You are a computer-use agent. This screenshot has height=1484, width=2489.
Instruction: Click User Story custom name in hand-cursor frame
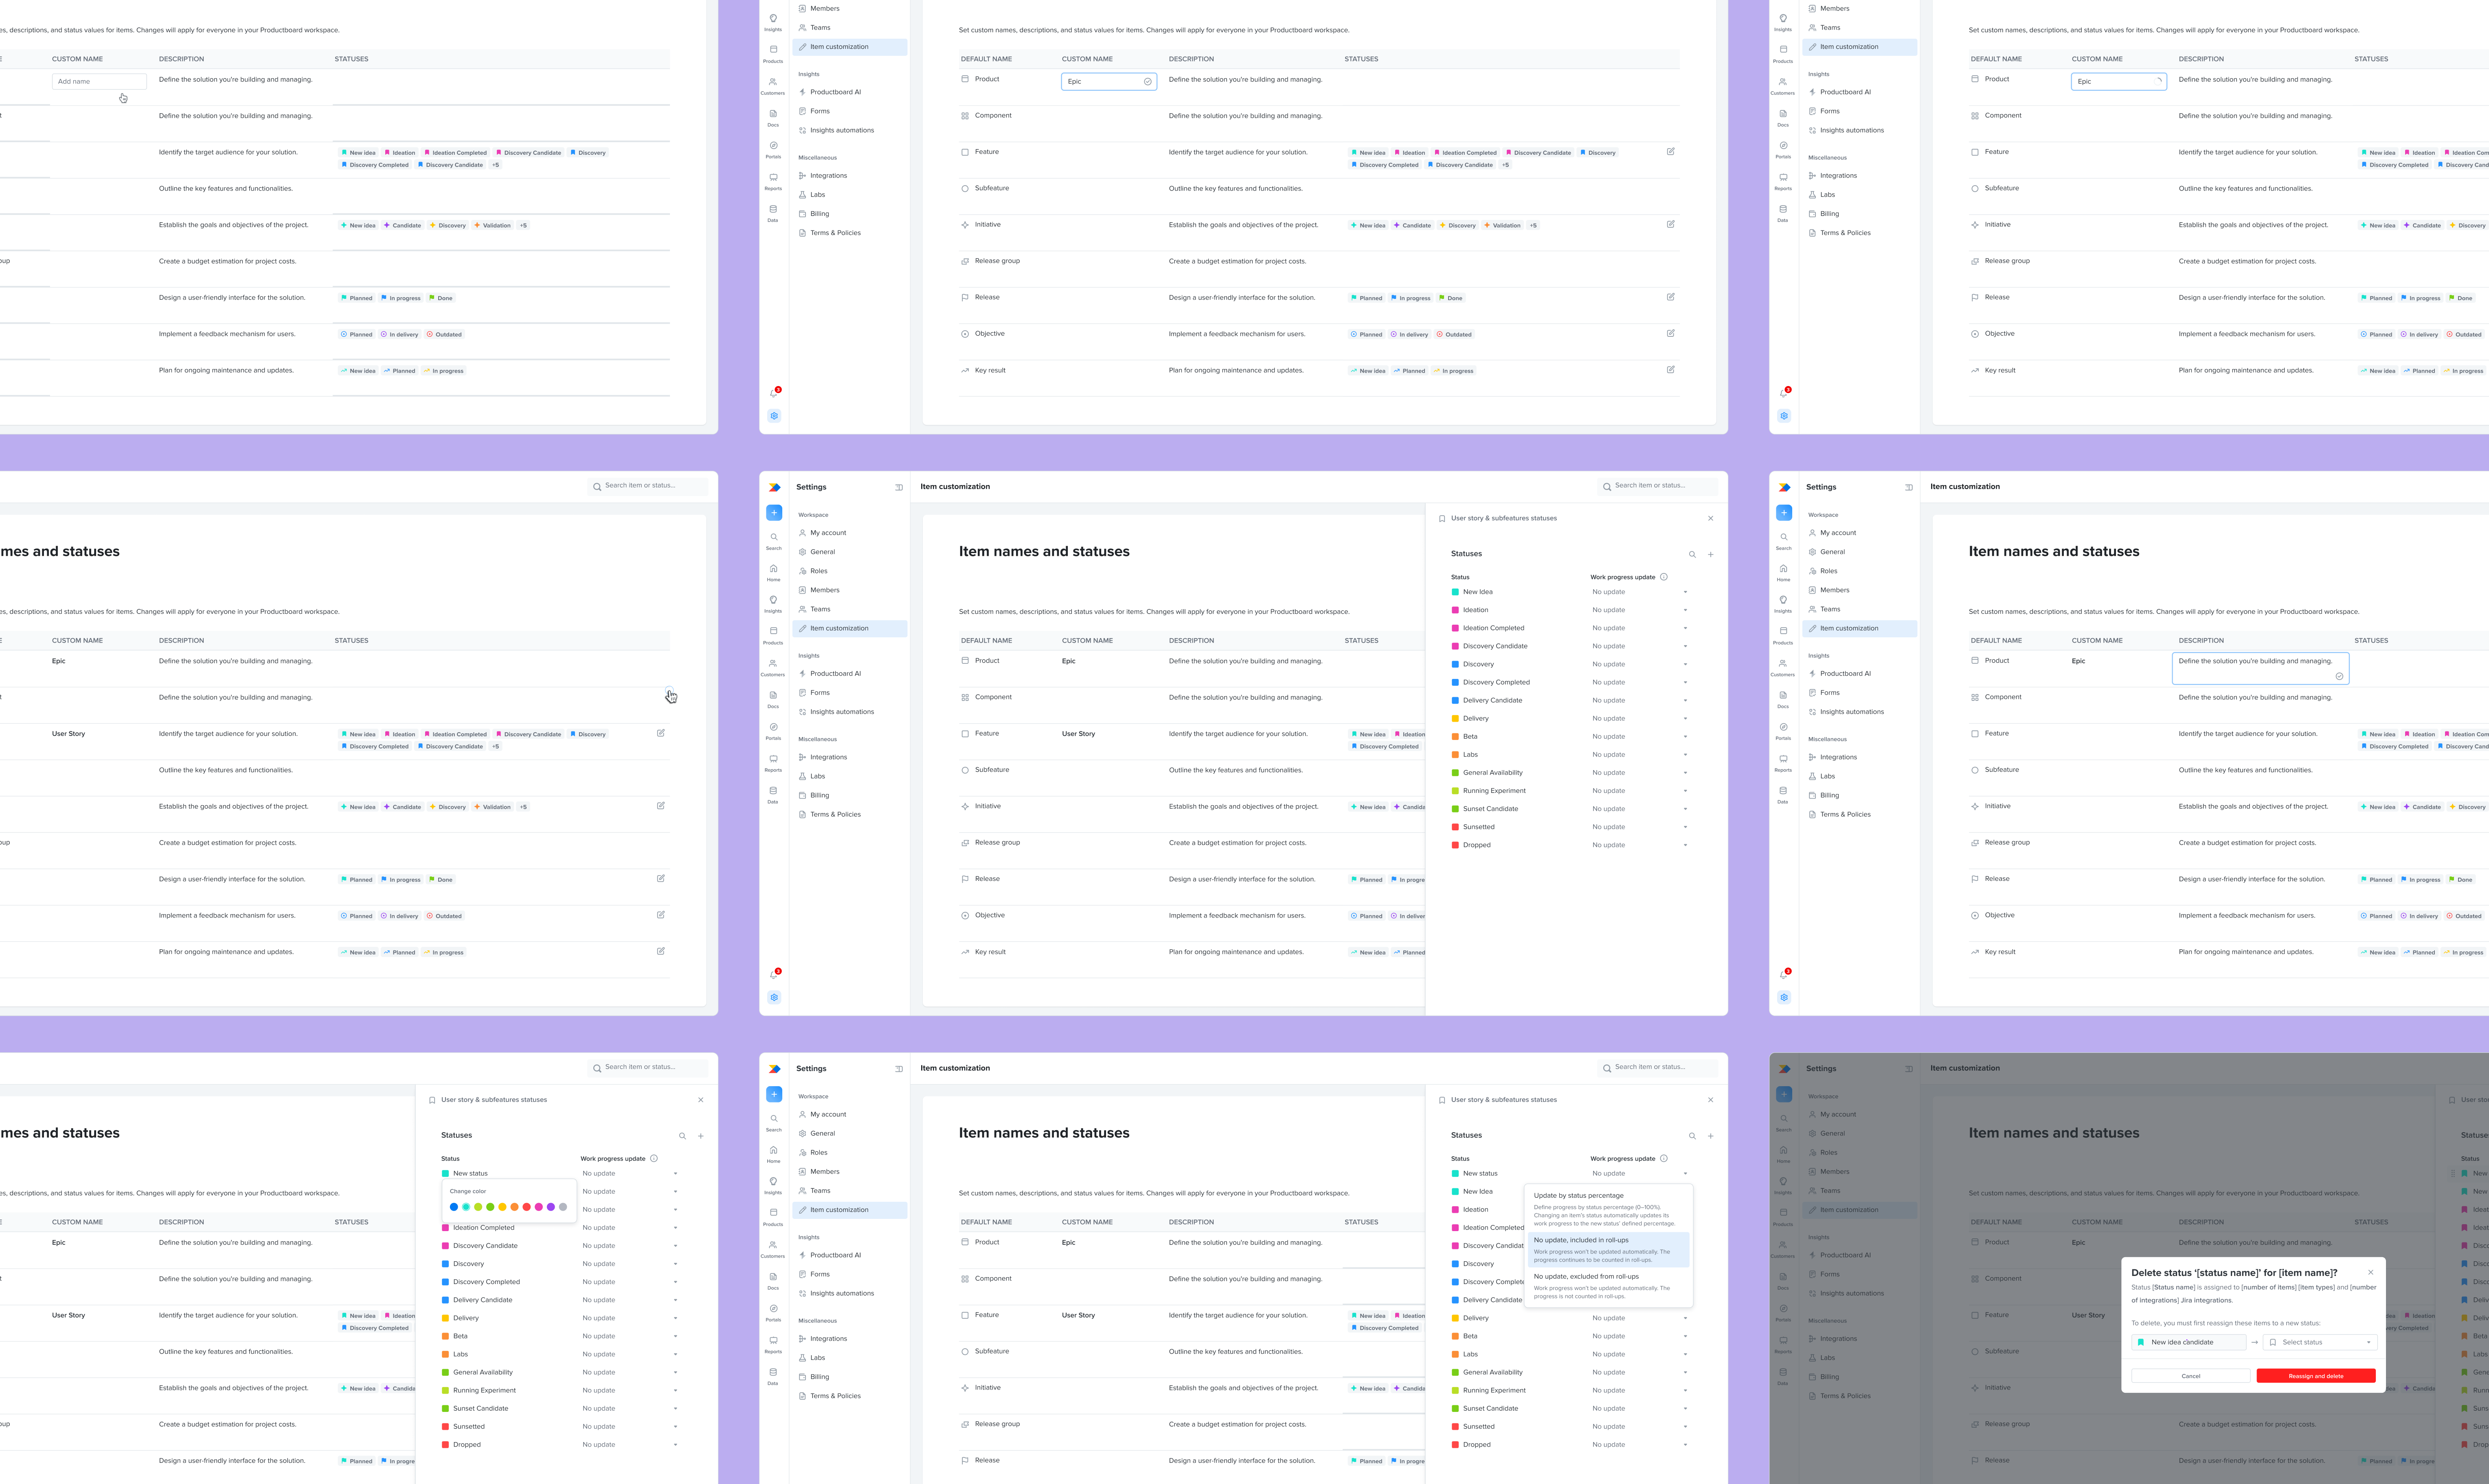pos(69,734)
